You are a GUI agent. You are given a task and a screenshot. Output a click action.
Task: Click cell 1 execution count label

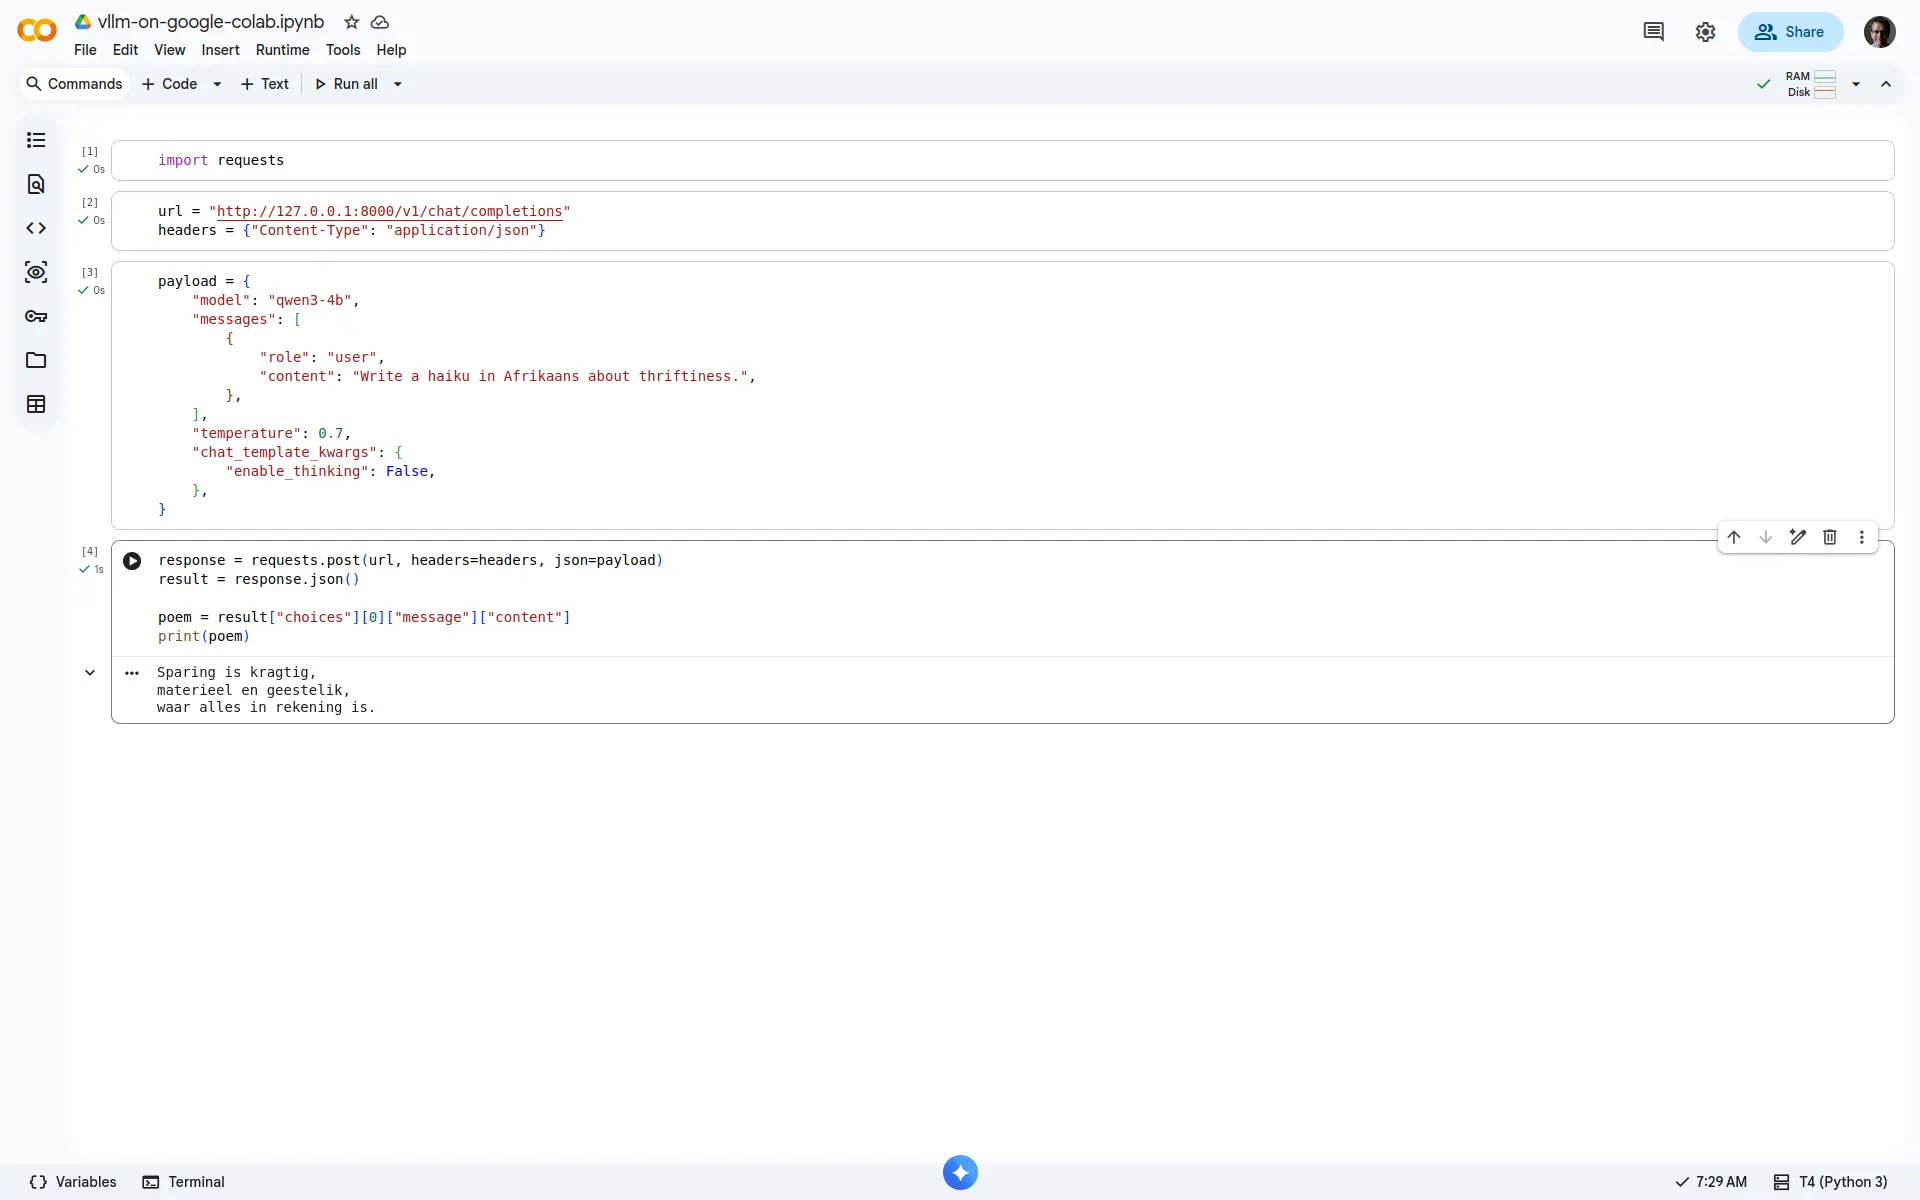coord(90,151)
